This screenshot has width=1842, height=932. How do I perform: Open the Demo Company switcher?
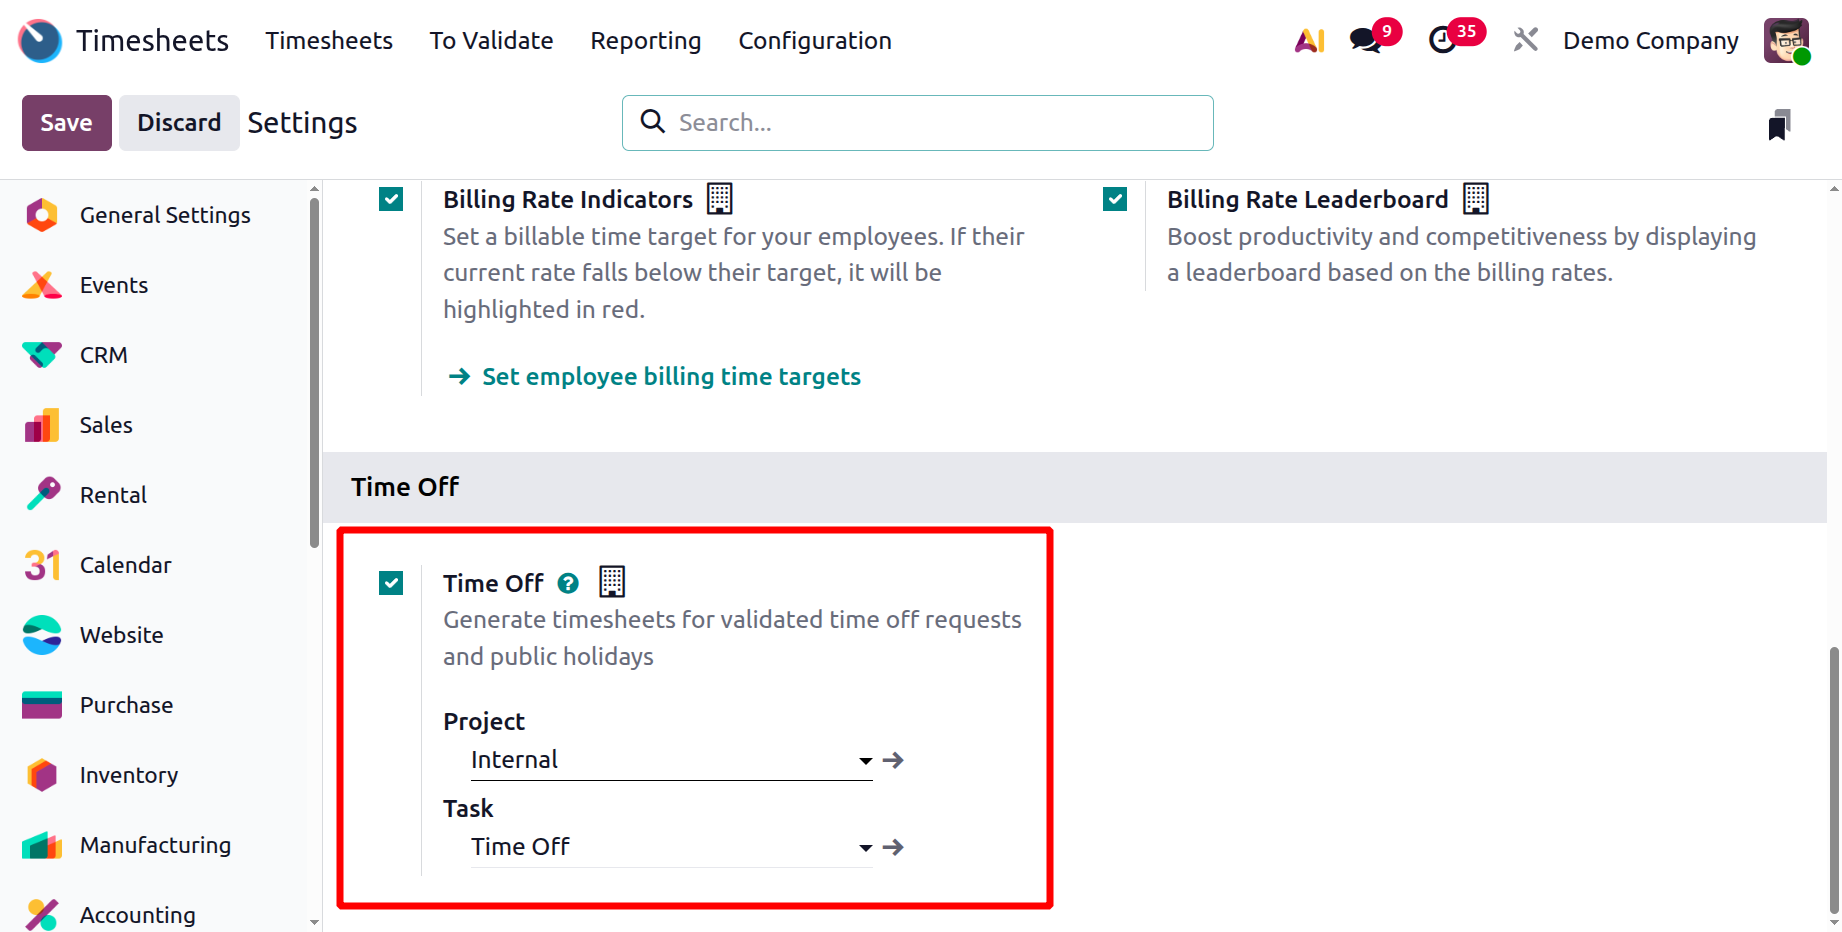[1650, 41]
